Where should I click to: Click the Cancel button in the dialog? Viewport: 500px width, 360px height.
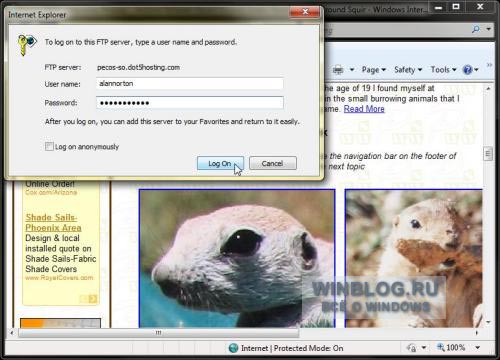pos(273,163)
